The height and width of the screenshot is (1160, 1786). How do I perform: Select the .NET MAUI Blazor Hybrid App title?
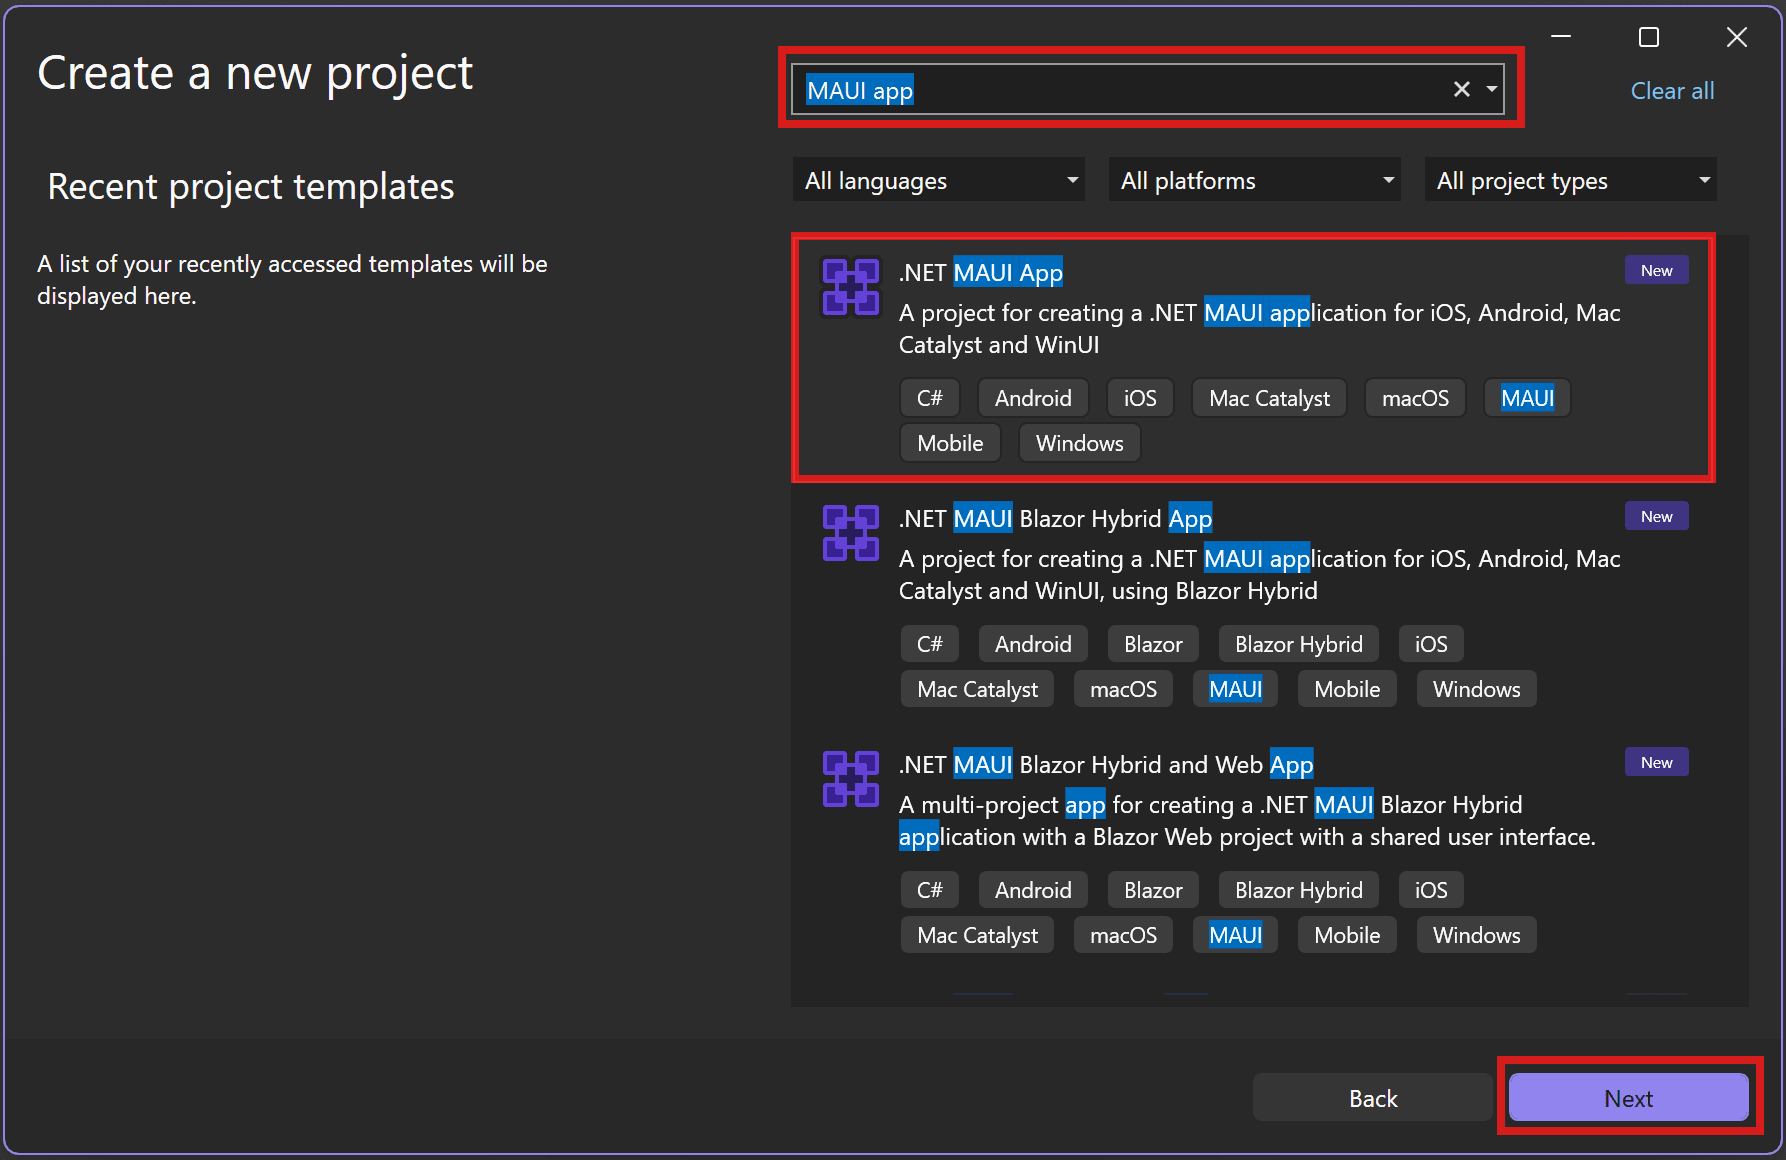[x=1055, y=518]
